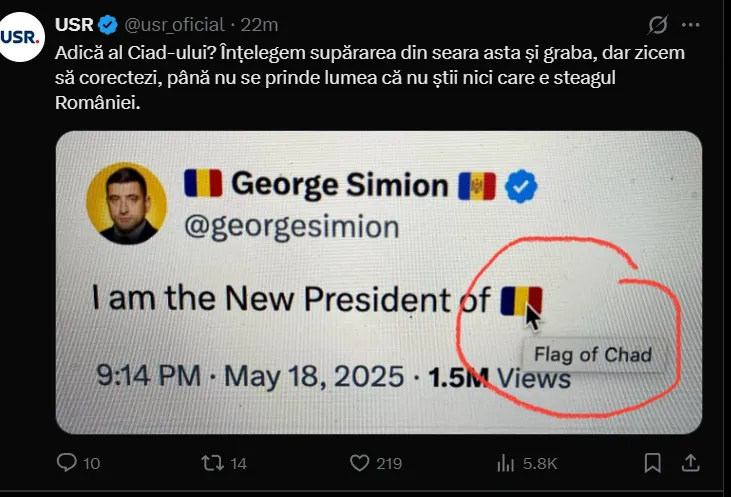Click the USR display name
The image size is (731, 497).
pos(75,24)
